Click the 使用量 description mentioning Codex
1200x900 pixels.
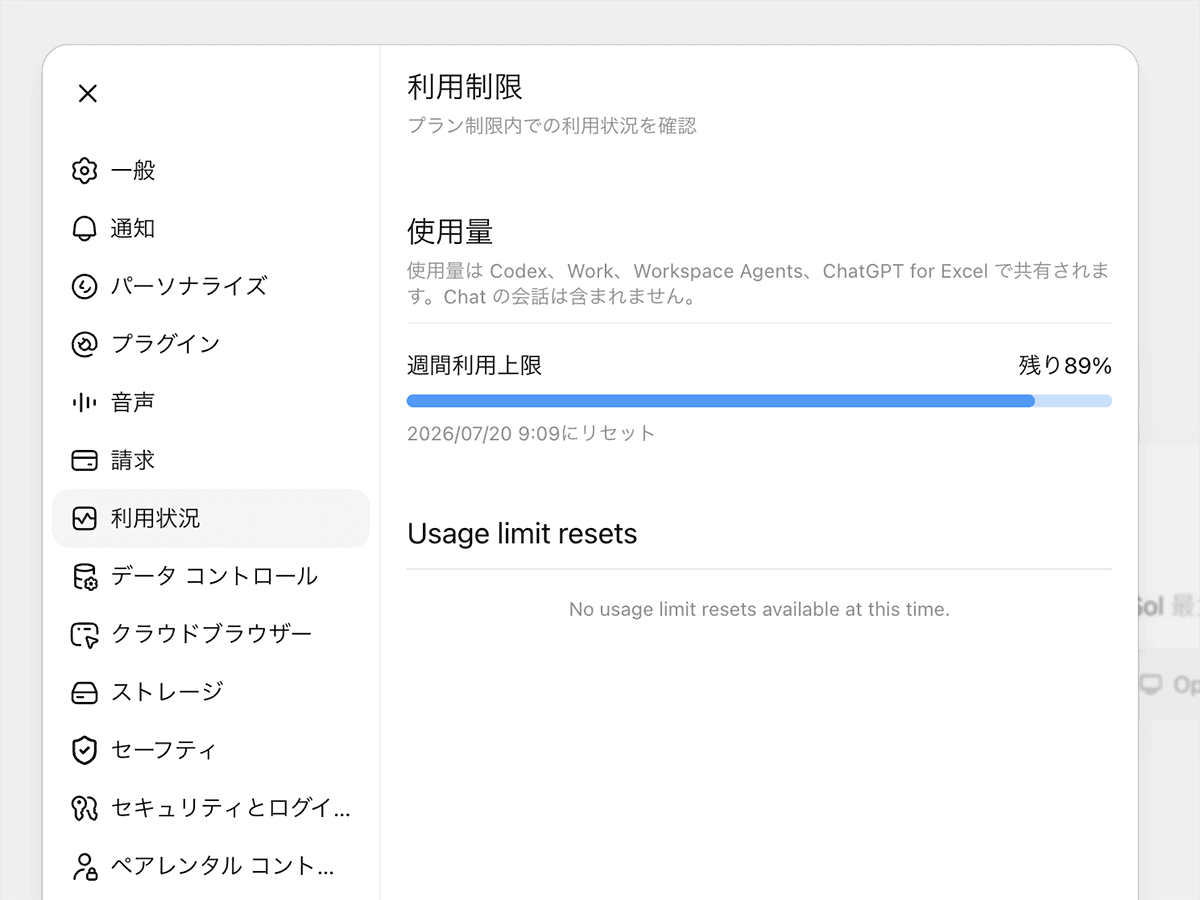click(759, 284)
